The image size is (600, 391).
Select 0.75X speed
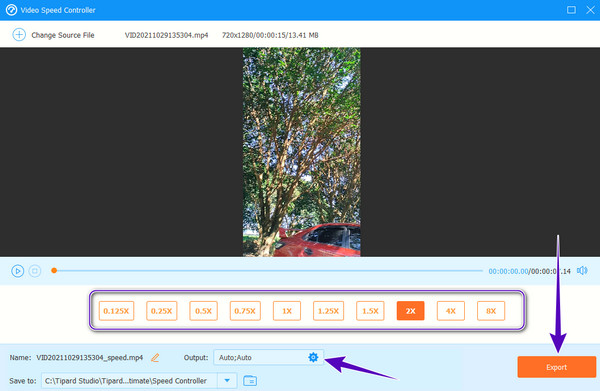245,311
